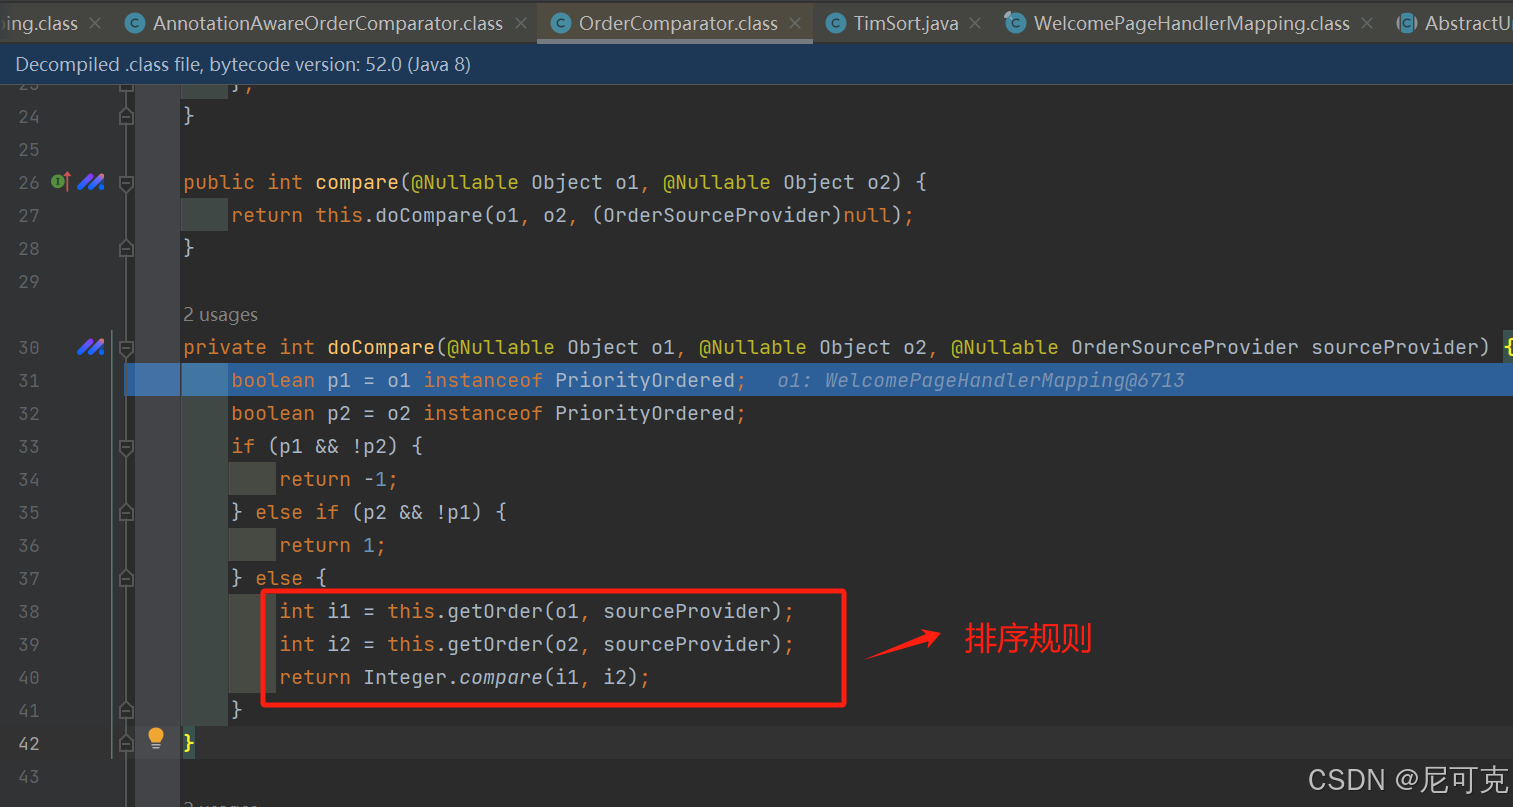
Task: Click 'doCompare' method declaration name on line 30
Action: coord(381,347)
